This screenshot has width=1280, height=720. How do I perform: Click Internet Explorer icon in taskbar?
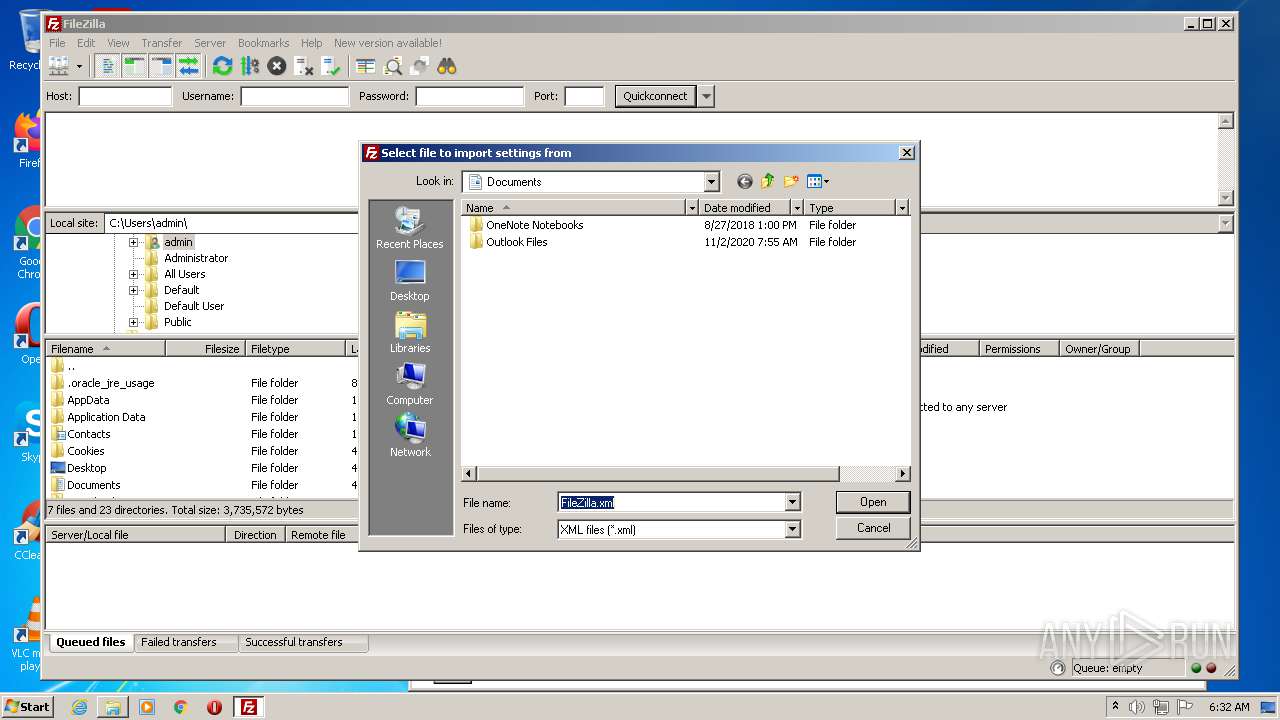(79, 707)
